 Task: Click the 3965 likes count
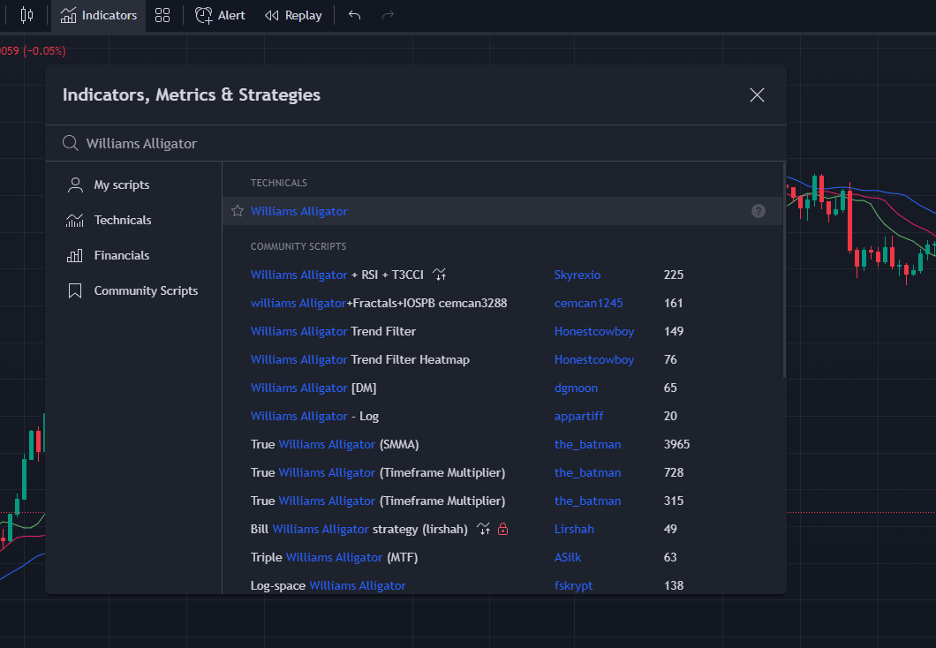(x=677, y=445)
